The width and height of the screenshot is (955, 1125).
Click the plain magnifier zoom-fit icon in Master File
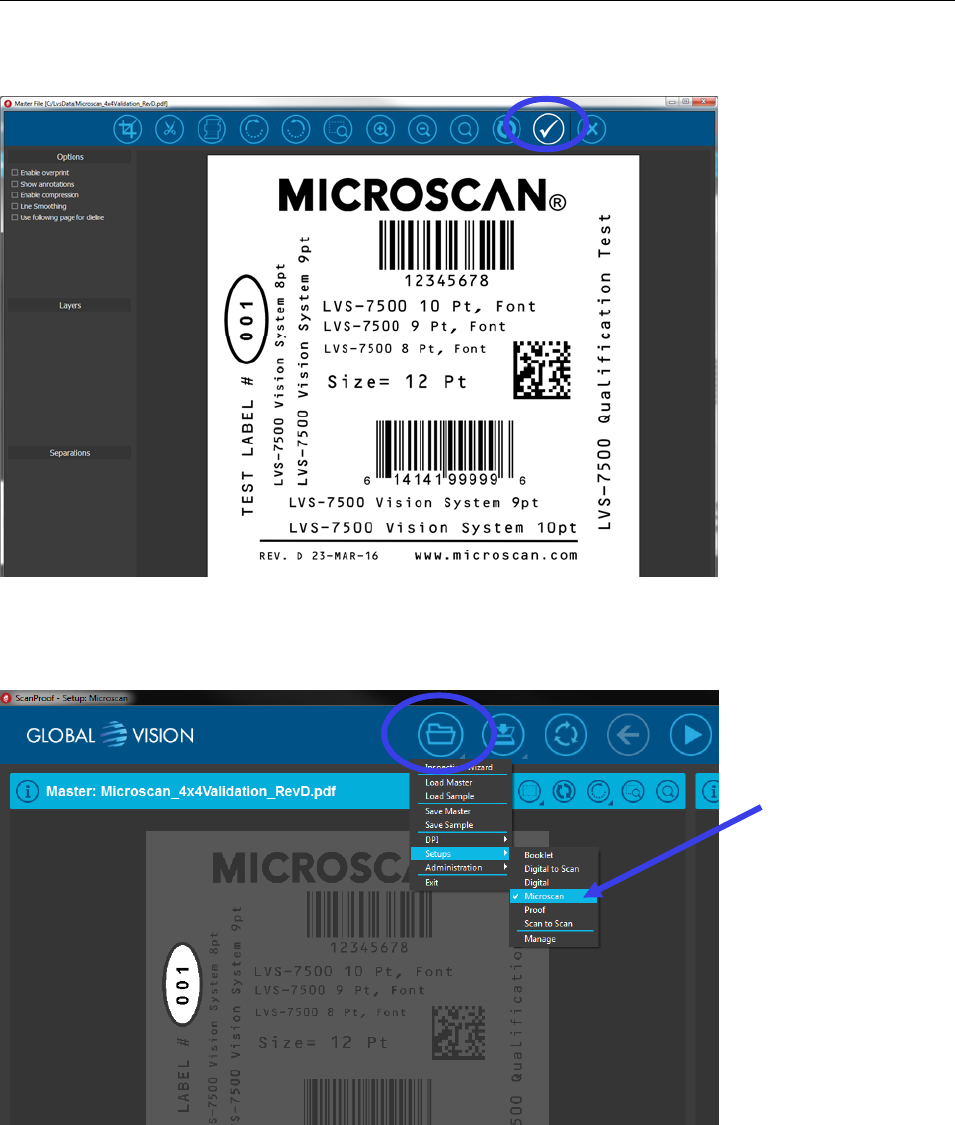465,129
